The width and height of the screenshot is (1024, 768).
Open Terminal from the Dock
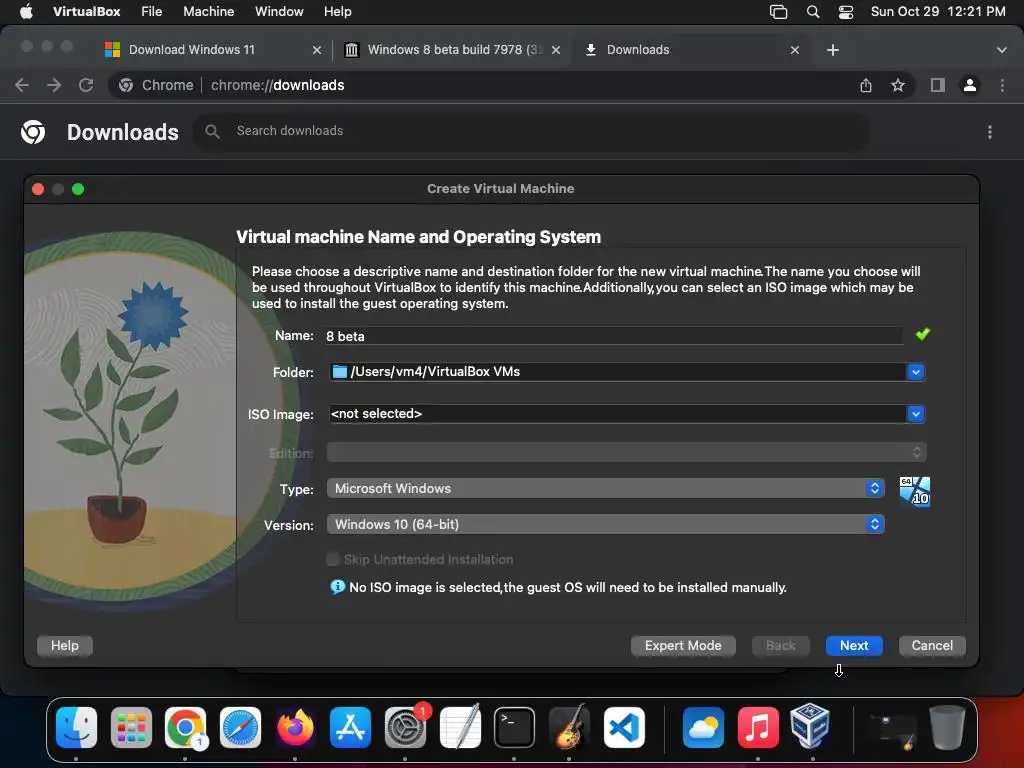coord(514,727)
